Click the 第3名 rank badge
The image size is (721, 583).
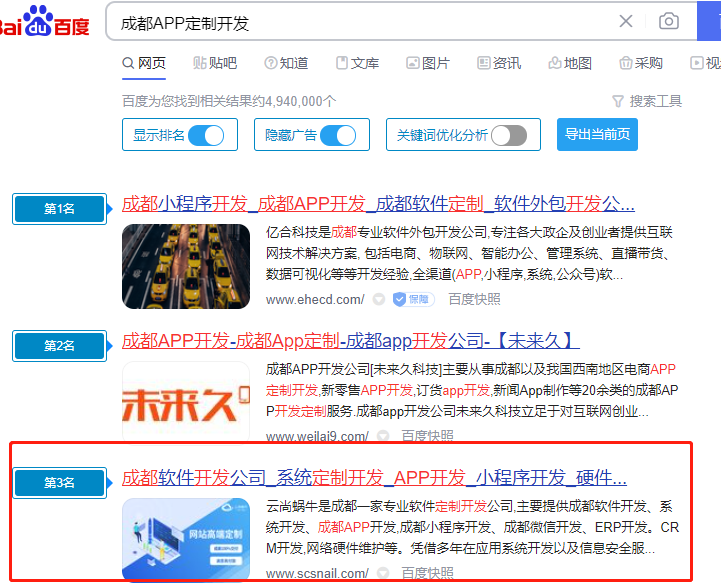coord(59,482)
